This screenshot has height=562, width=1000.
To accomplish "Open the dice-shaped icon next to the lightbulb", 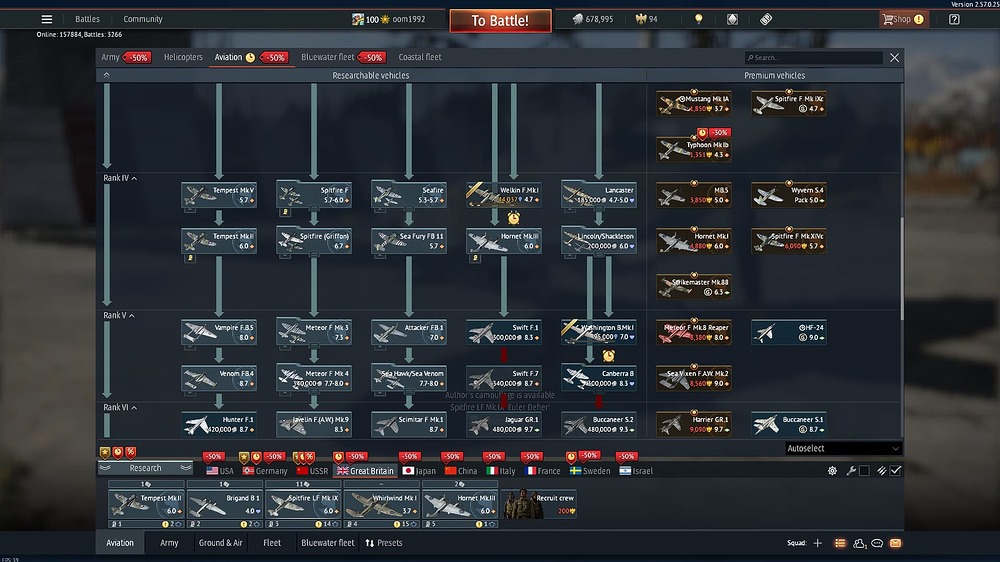I will tap(732, 19).
